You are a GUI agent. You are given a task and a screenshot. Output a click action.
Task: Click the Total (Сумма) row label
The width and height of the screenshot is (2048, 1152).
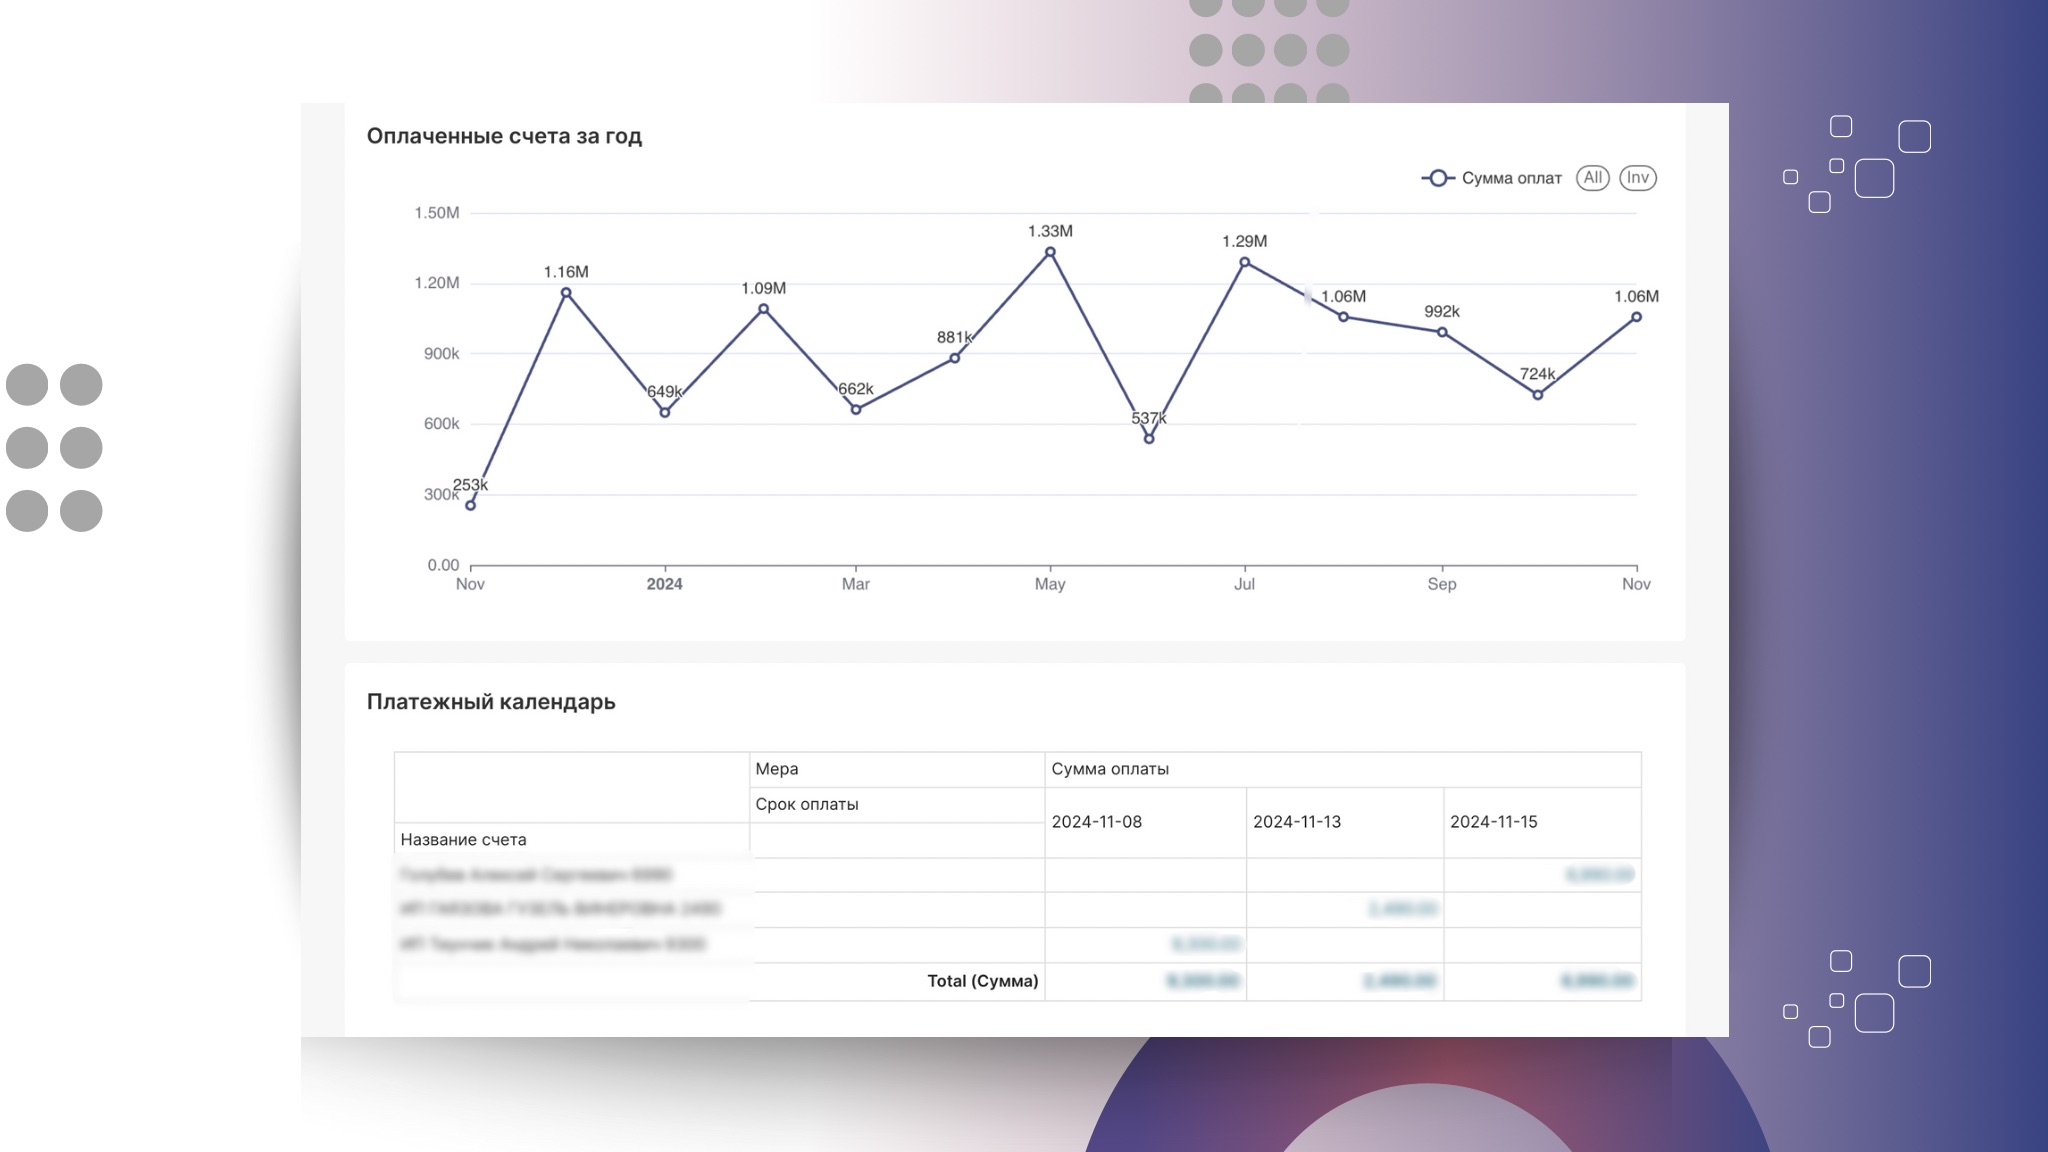982,981
